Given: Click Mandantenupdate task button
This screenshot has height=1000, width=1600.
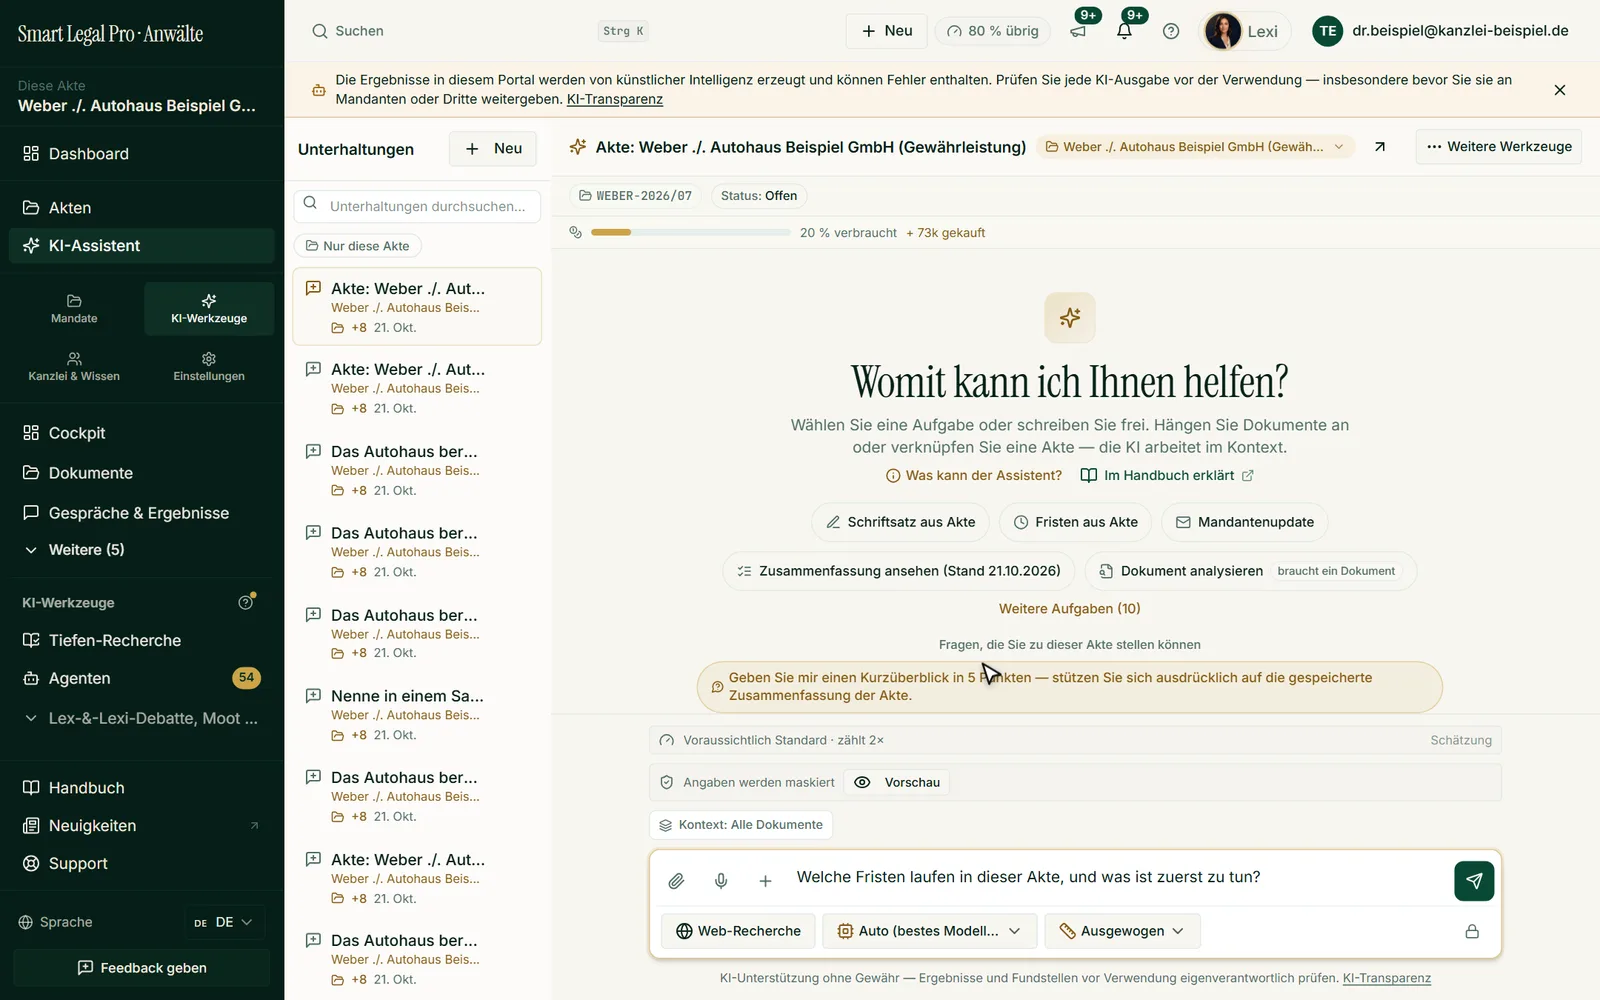Looking at the screenshot, I should tap(1244, 522).
